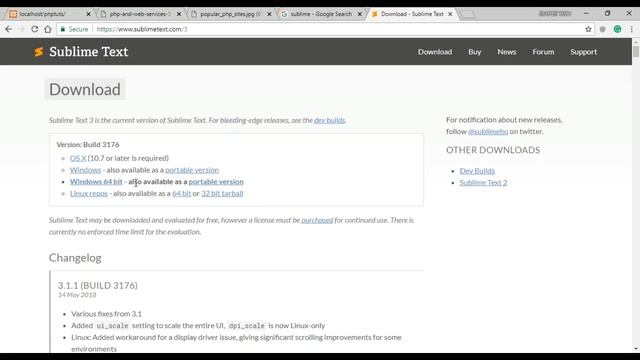
Task: Click the 3.1.1 (BUILD 3176) heading
Action: [x=98, y=285]
